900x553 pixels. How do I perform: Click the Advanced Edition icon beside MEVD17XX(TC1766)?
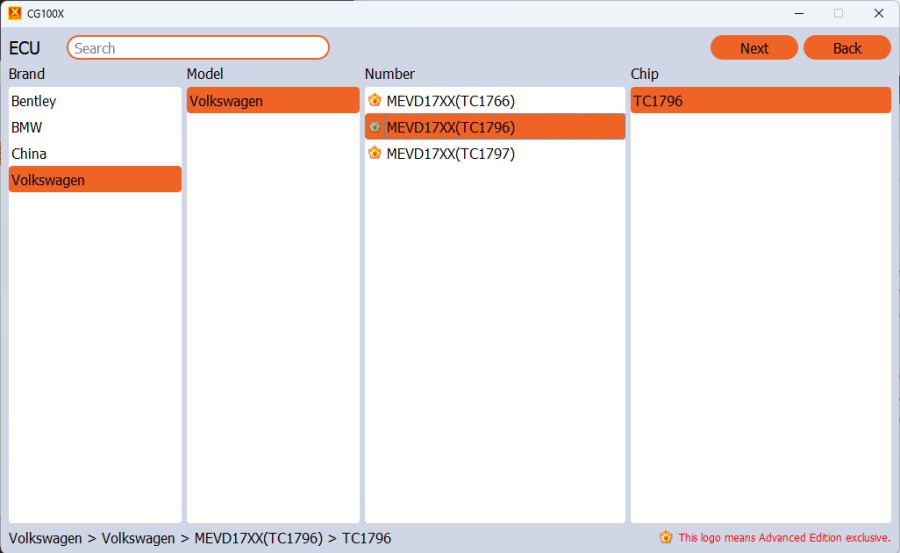(374, 101)
